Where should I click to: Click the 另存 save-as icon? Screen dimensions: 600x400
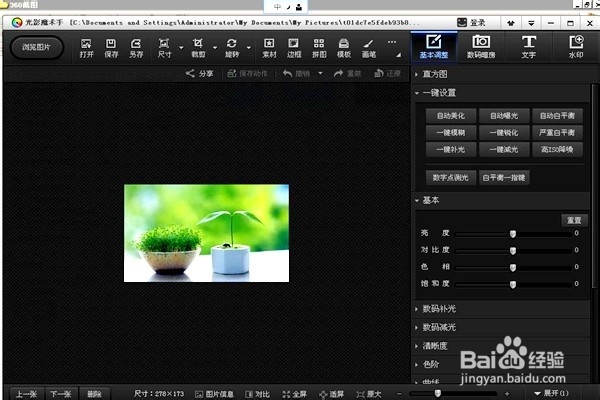tap(136, 48)
